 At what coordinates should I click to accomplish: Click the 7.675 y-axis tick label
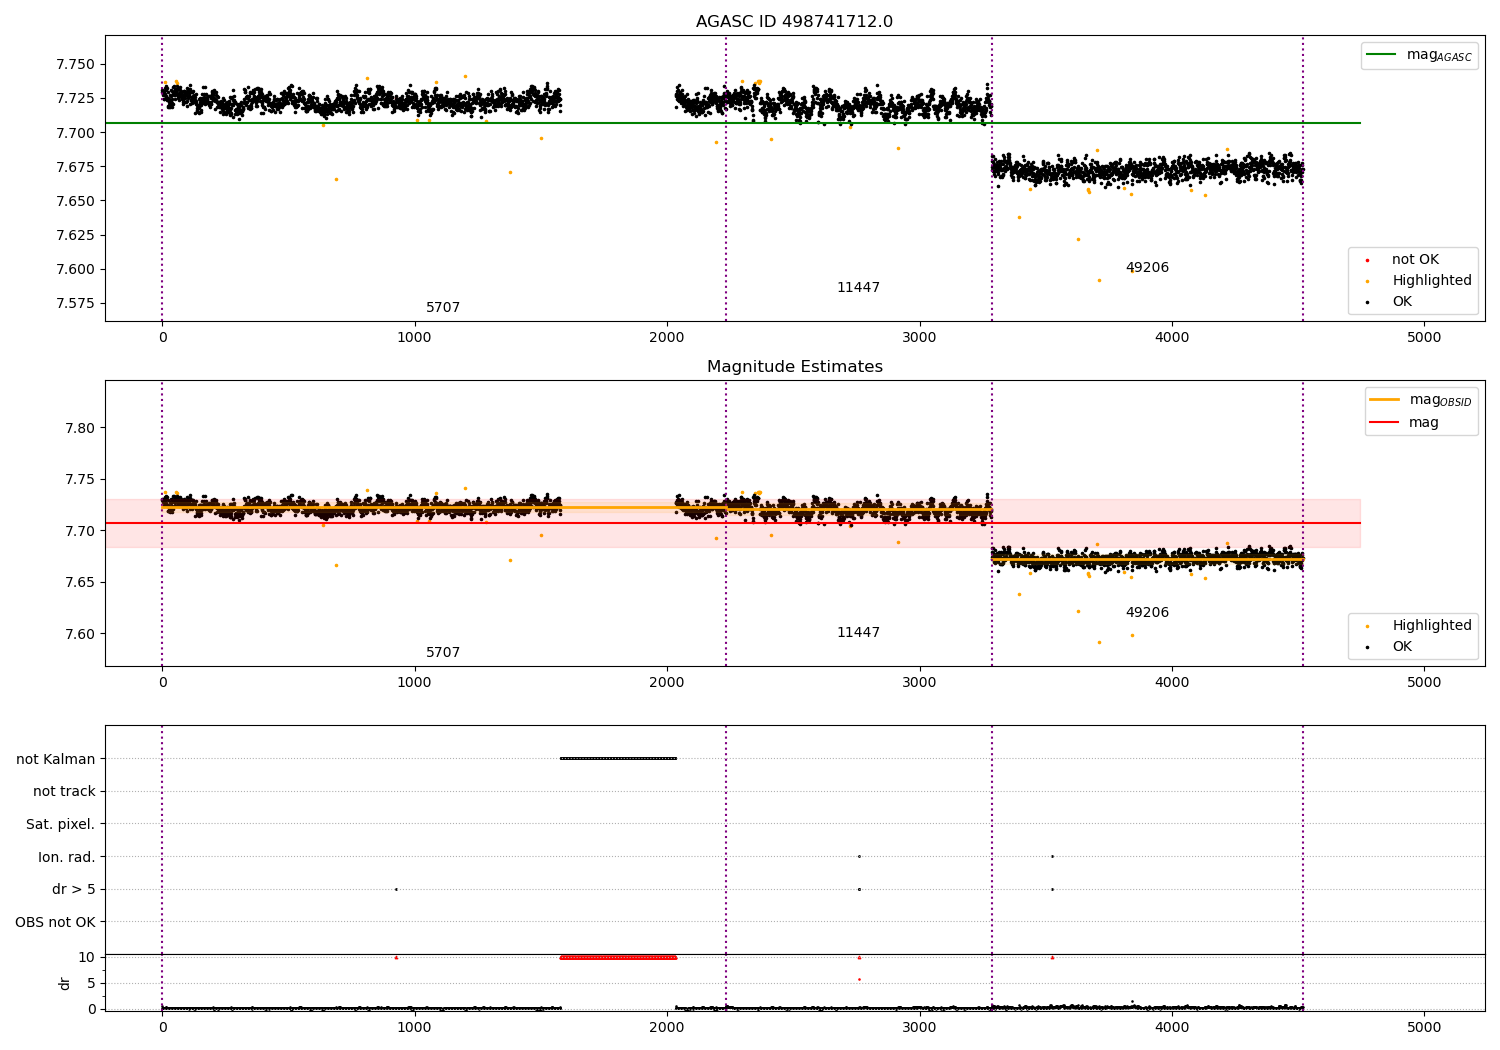coord(75,167)
